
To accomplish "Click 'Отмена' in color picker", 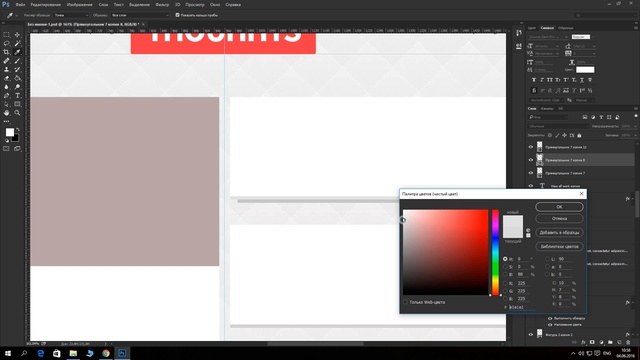I will pyautogui.click(x=559, y=219).
